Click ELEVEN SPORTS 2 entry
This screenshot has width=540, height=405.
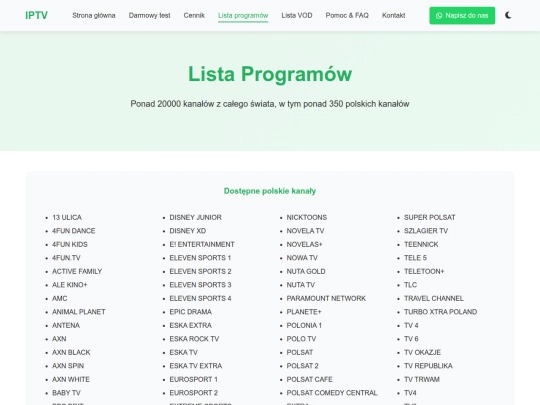[200, 271]
